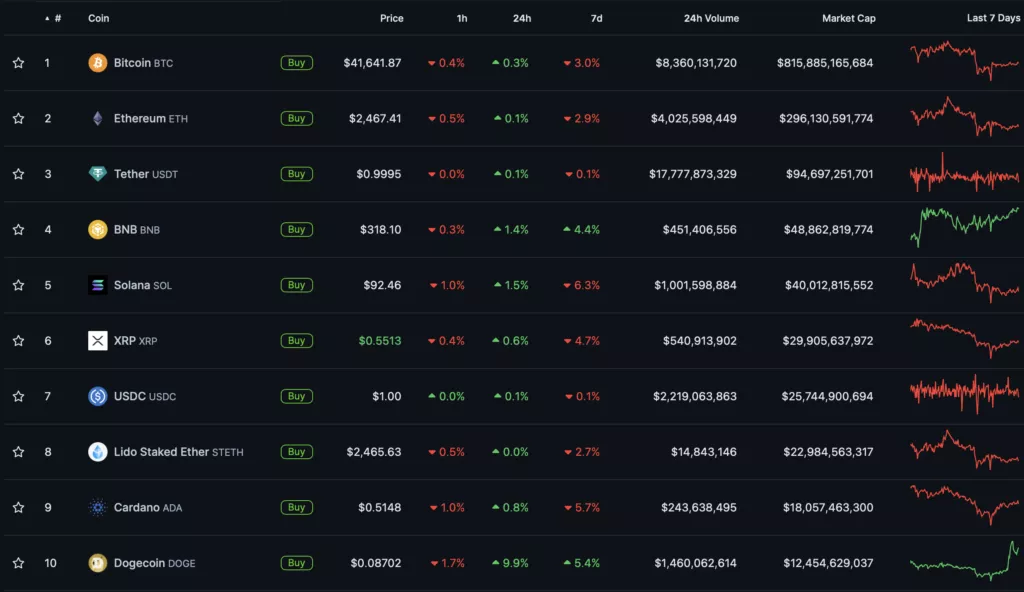Click the Bitcoin coin logo icon

tap(97, 63)
